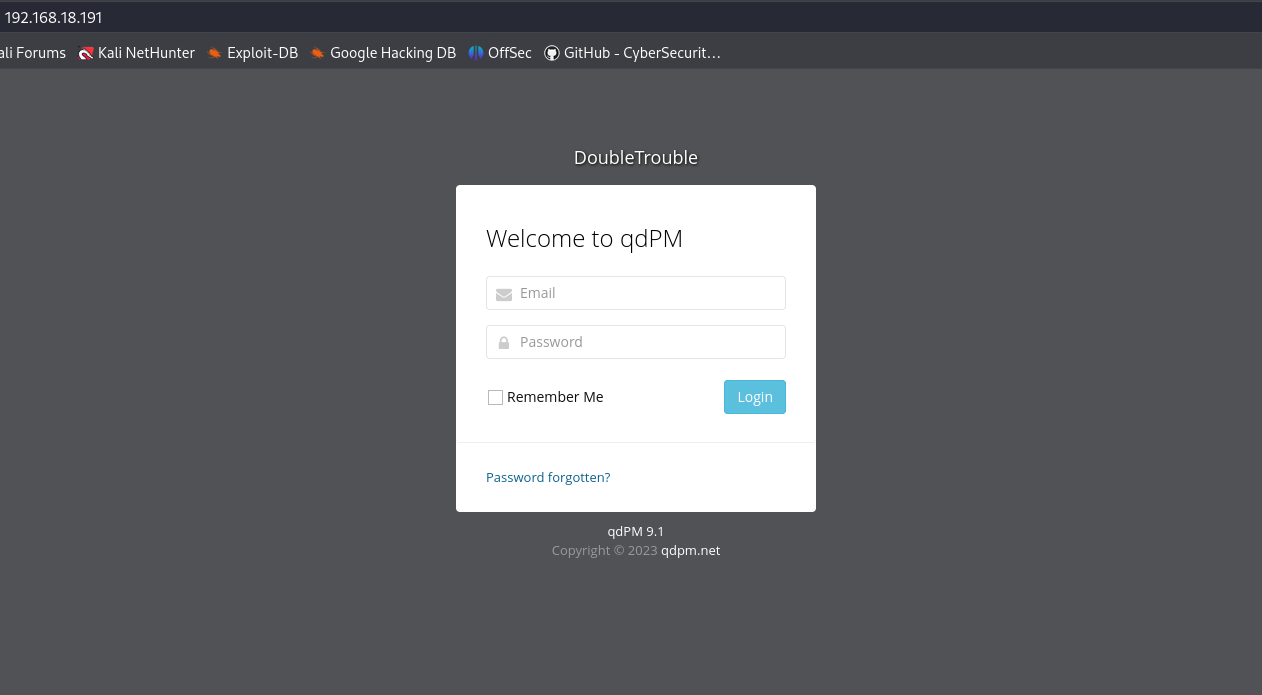Enable the Remember Me checkbox
The image size is (1262, 695).
(x=495, y=397)
